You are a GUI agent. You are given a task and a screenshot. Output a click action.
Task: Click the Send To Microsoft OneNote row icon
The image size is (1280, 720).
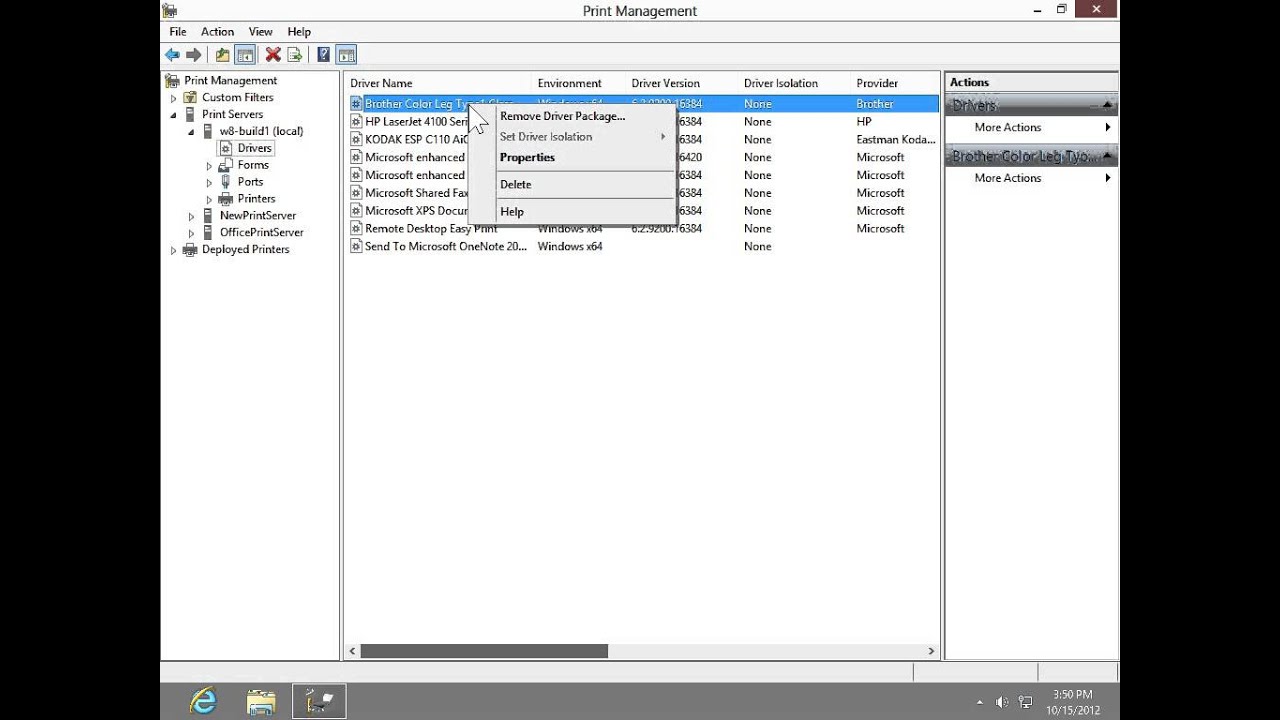point(356,247)
